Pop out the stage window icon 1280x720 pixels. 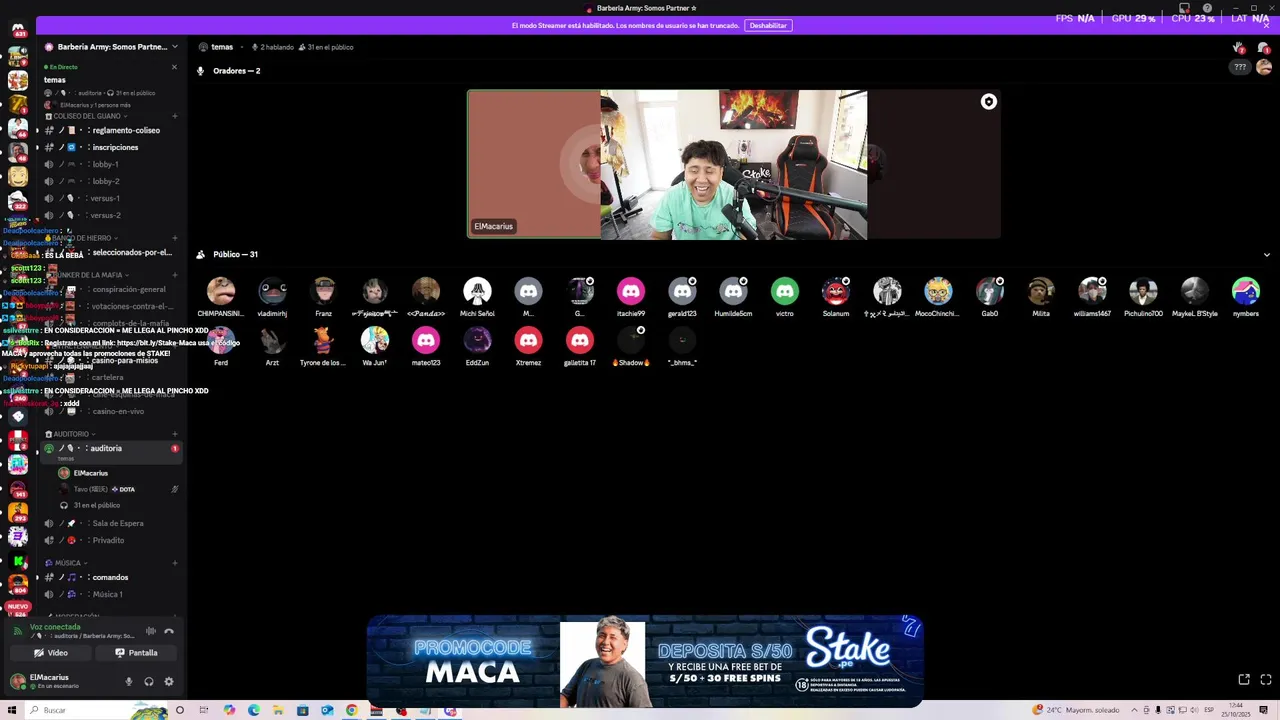tap(1244, 679)
